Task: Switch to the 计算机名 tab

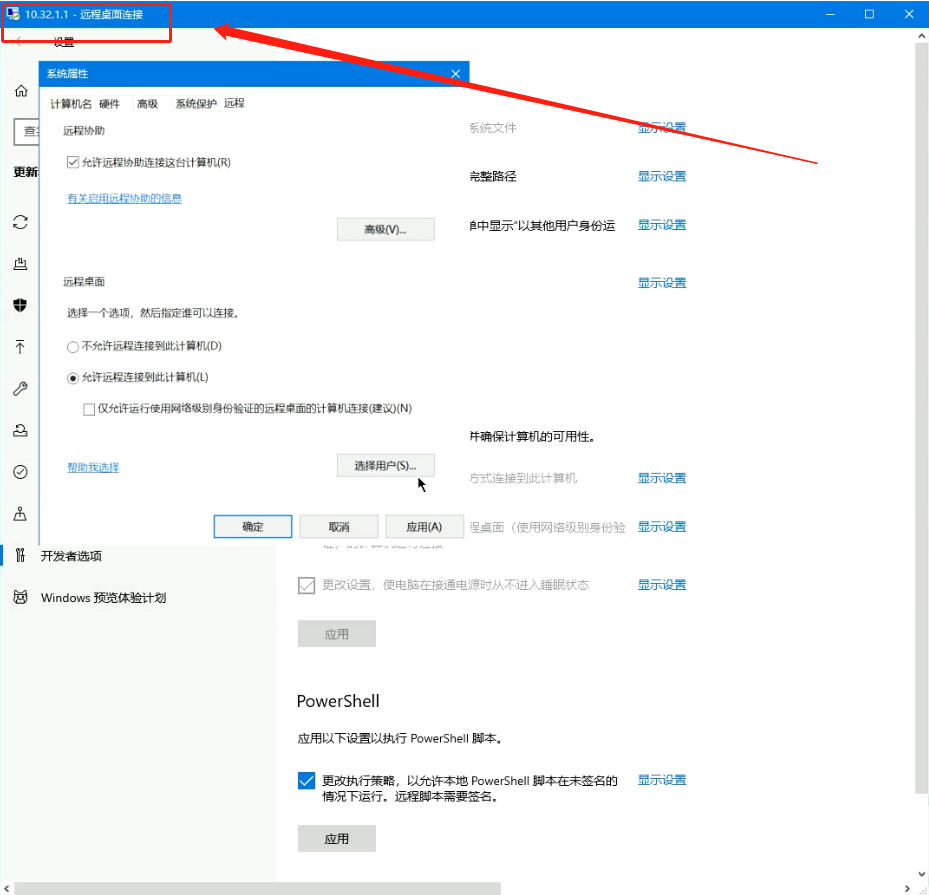Action: (71, 104)
